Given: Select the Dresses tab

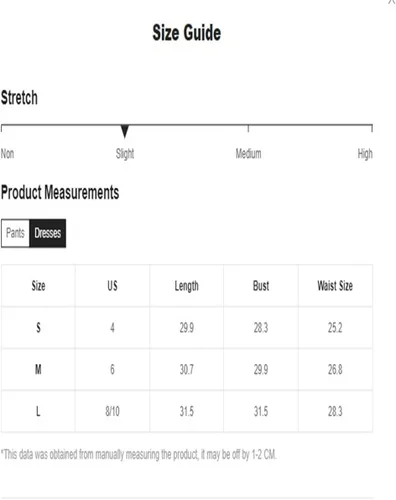Looking at the screenshot, I should pyautogui.click(x=48, y=233).
